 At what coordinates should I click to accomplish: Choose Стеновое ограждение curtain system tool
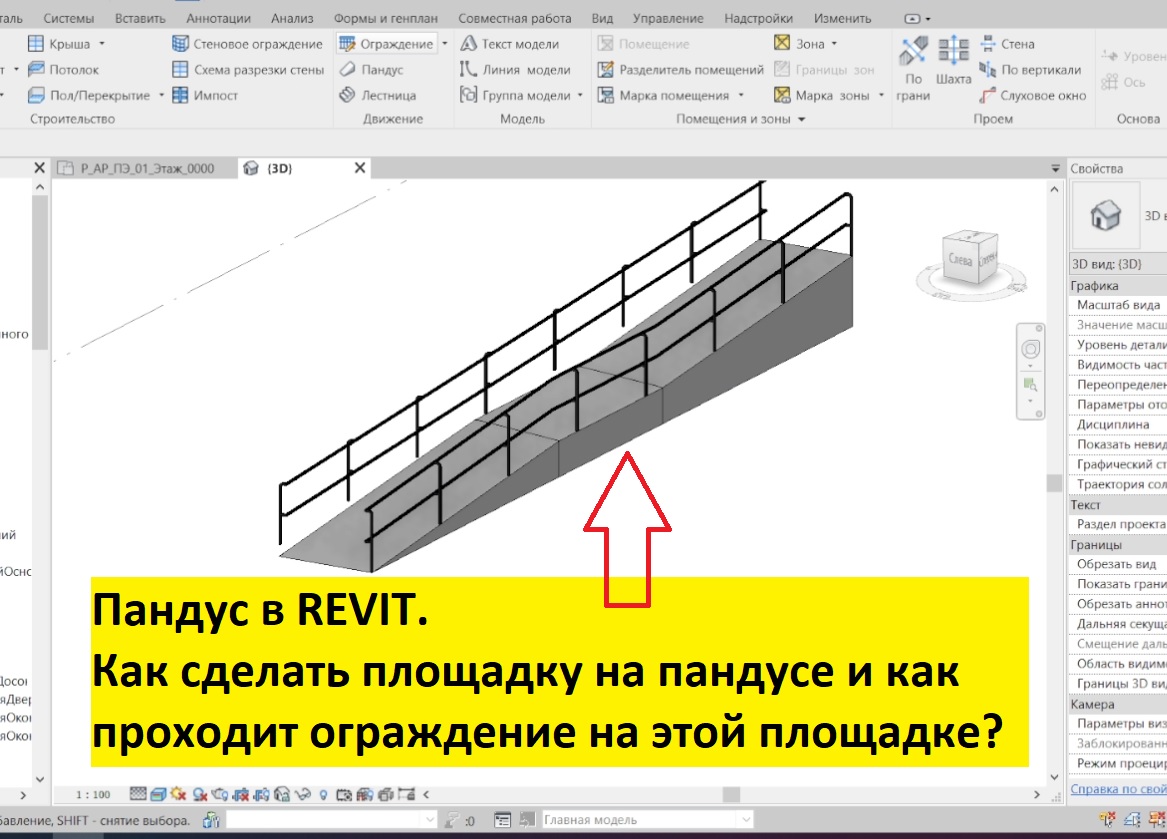(x=247, y=44)
